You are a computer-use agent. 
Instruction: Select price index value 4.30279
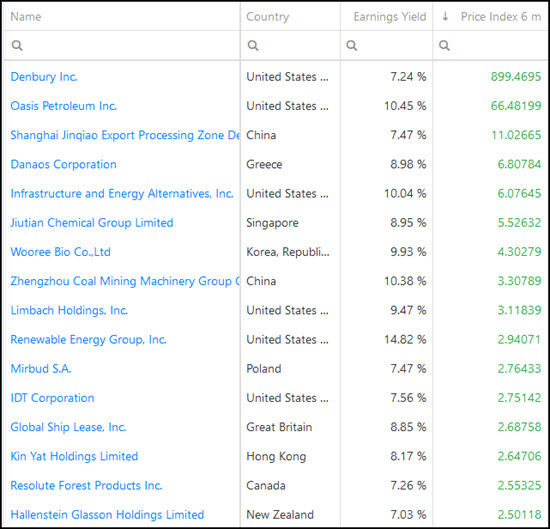point(519,252)
